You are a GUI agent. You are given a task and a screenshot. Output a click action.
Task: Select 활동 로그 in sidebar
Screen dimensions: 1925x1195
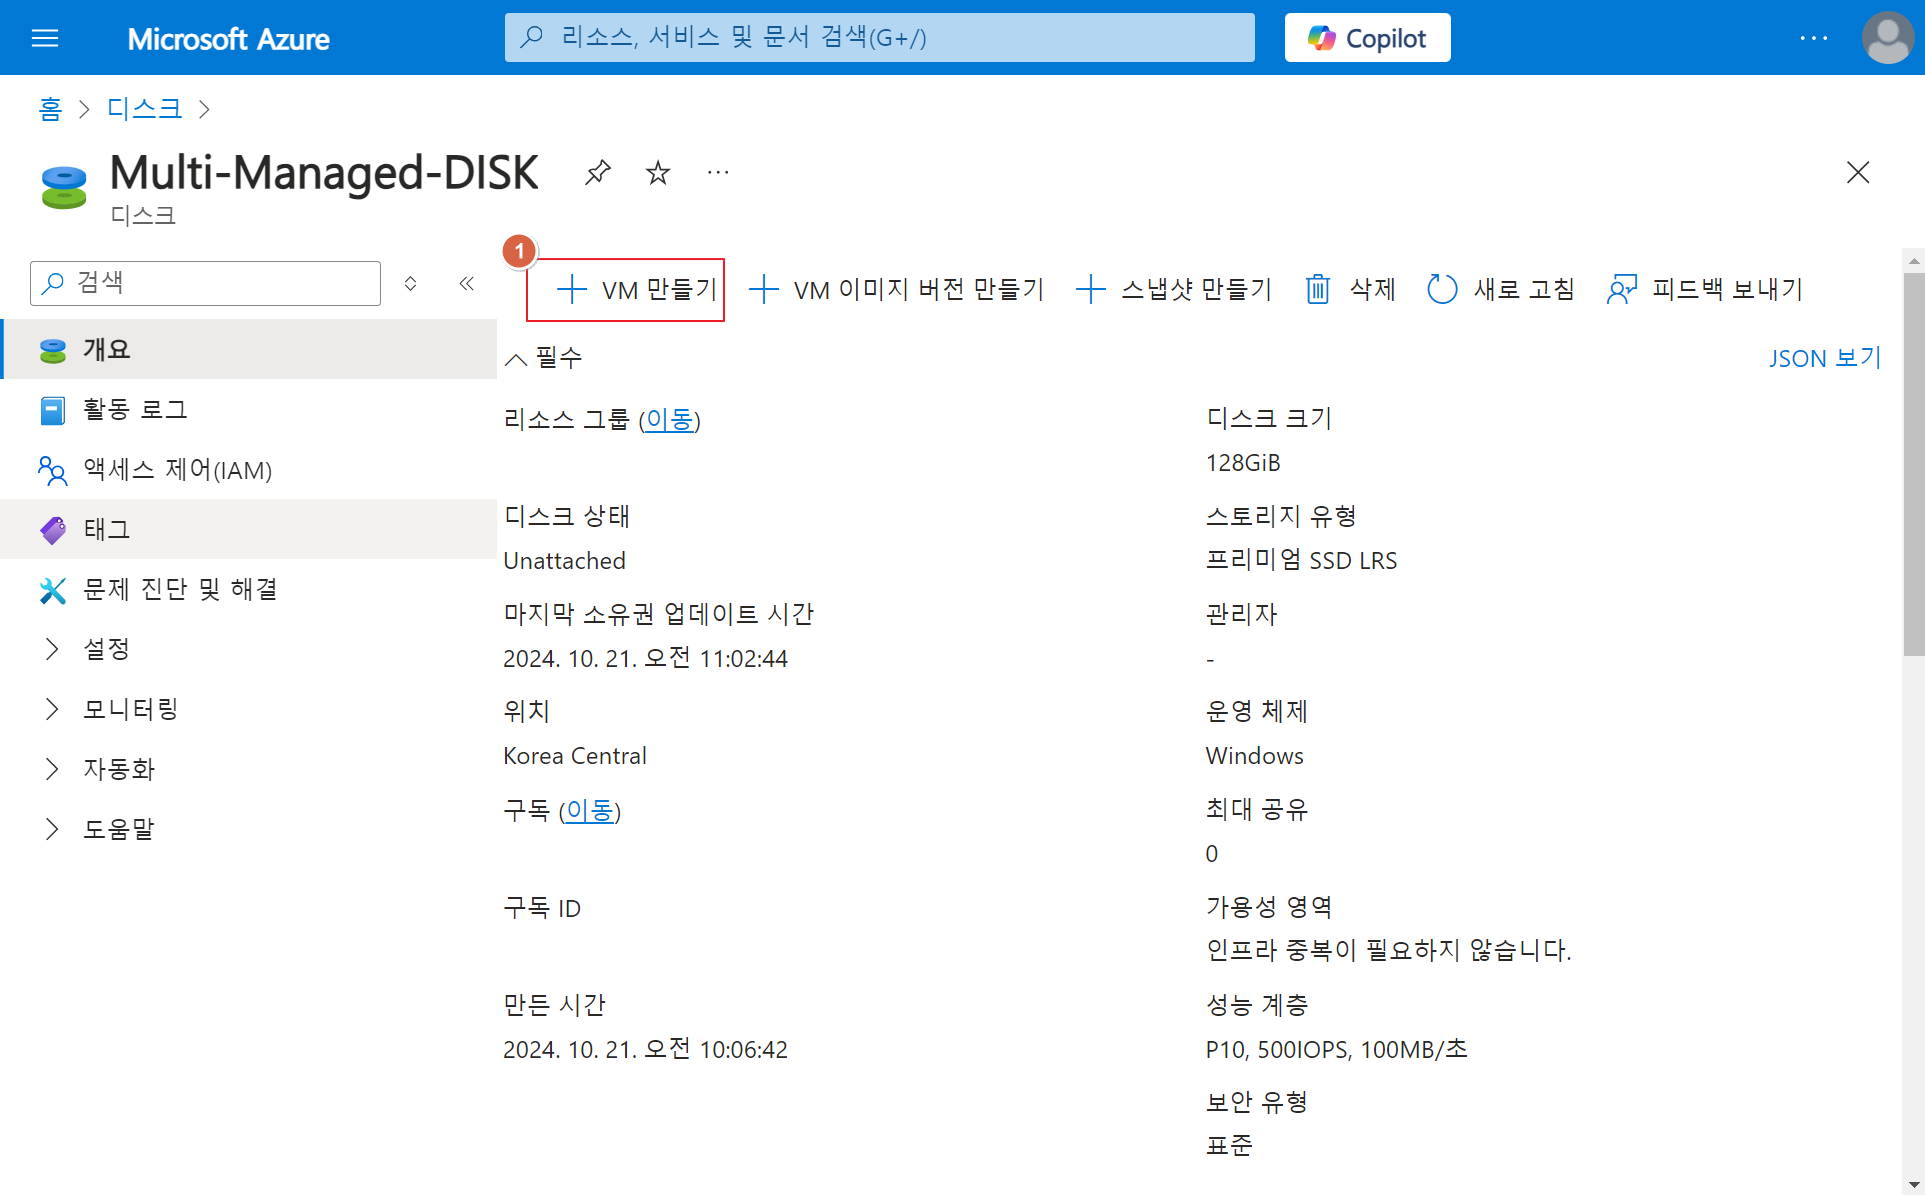pyautogui.click(x=135, y=410)
